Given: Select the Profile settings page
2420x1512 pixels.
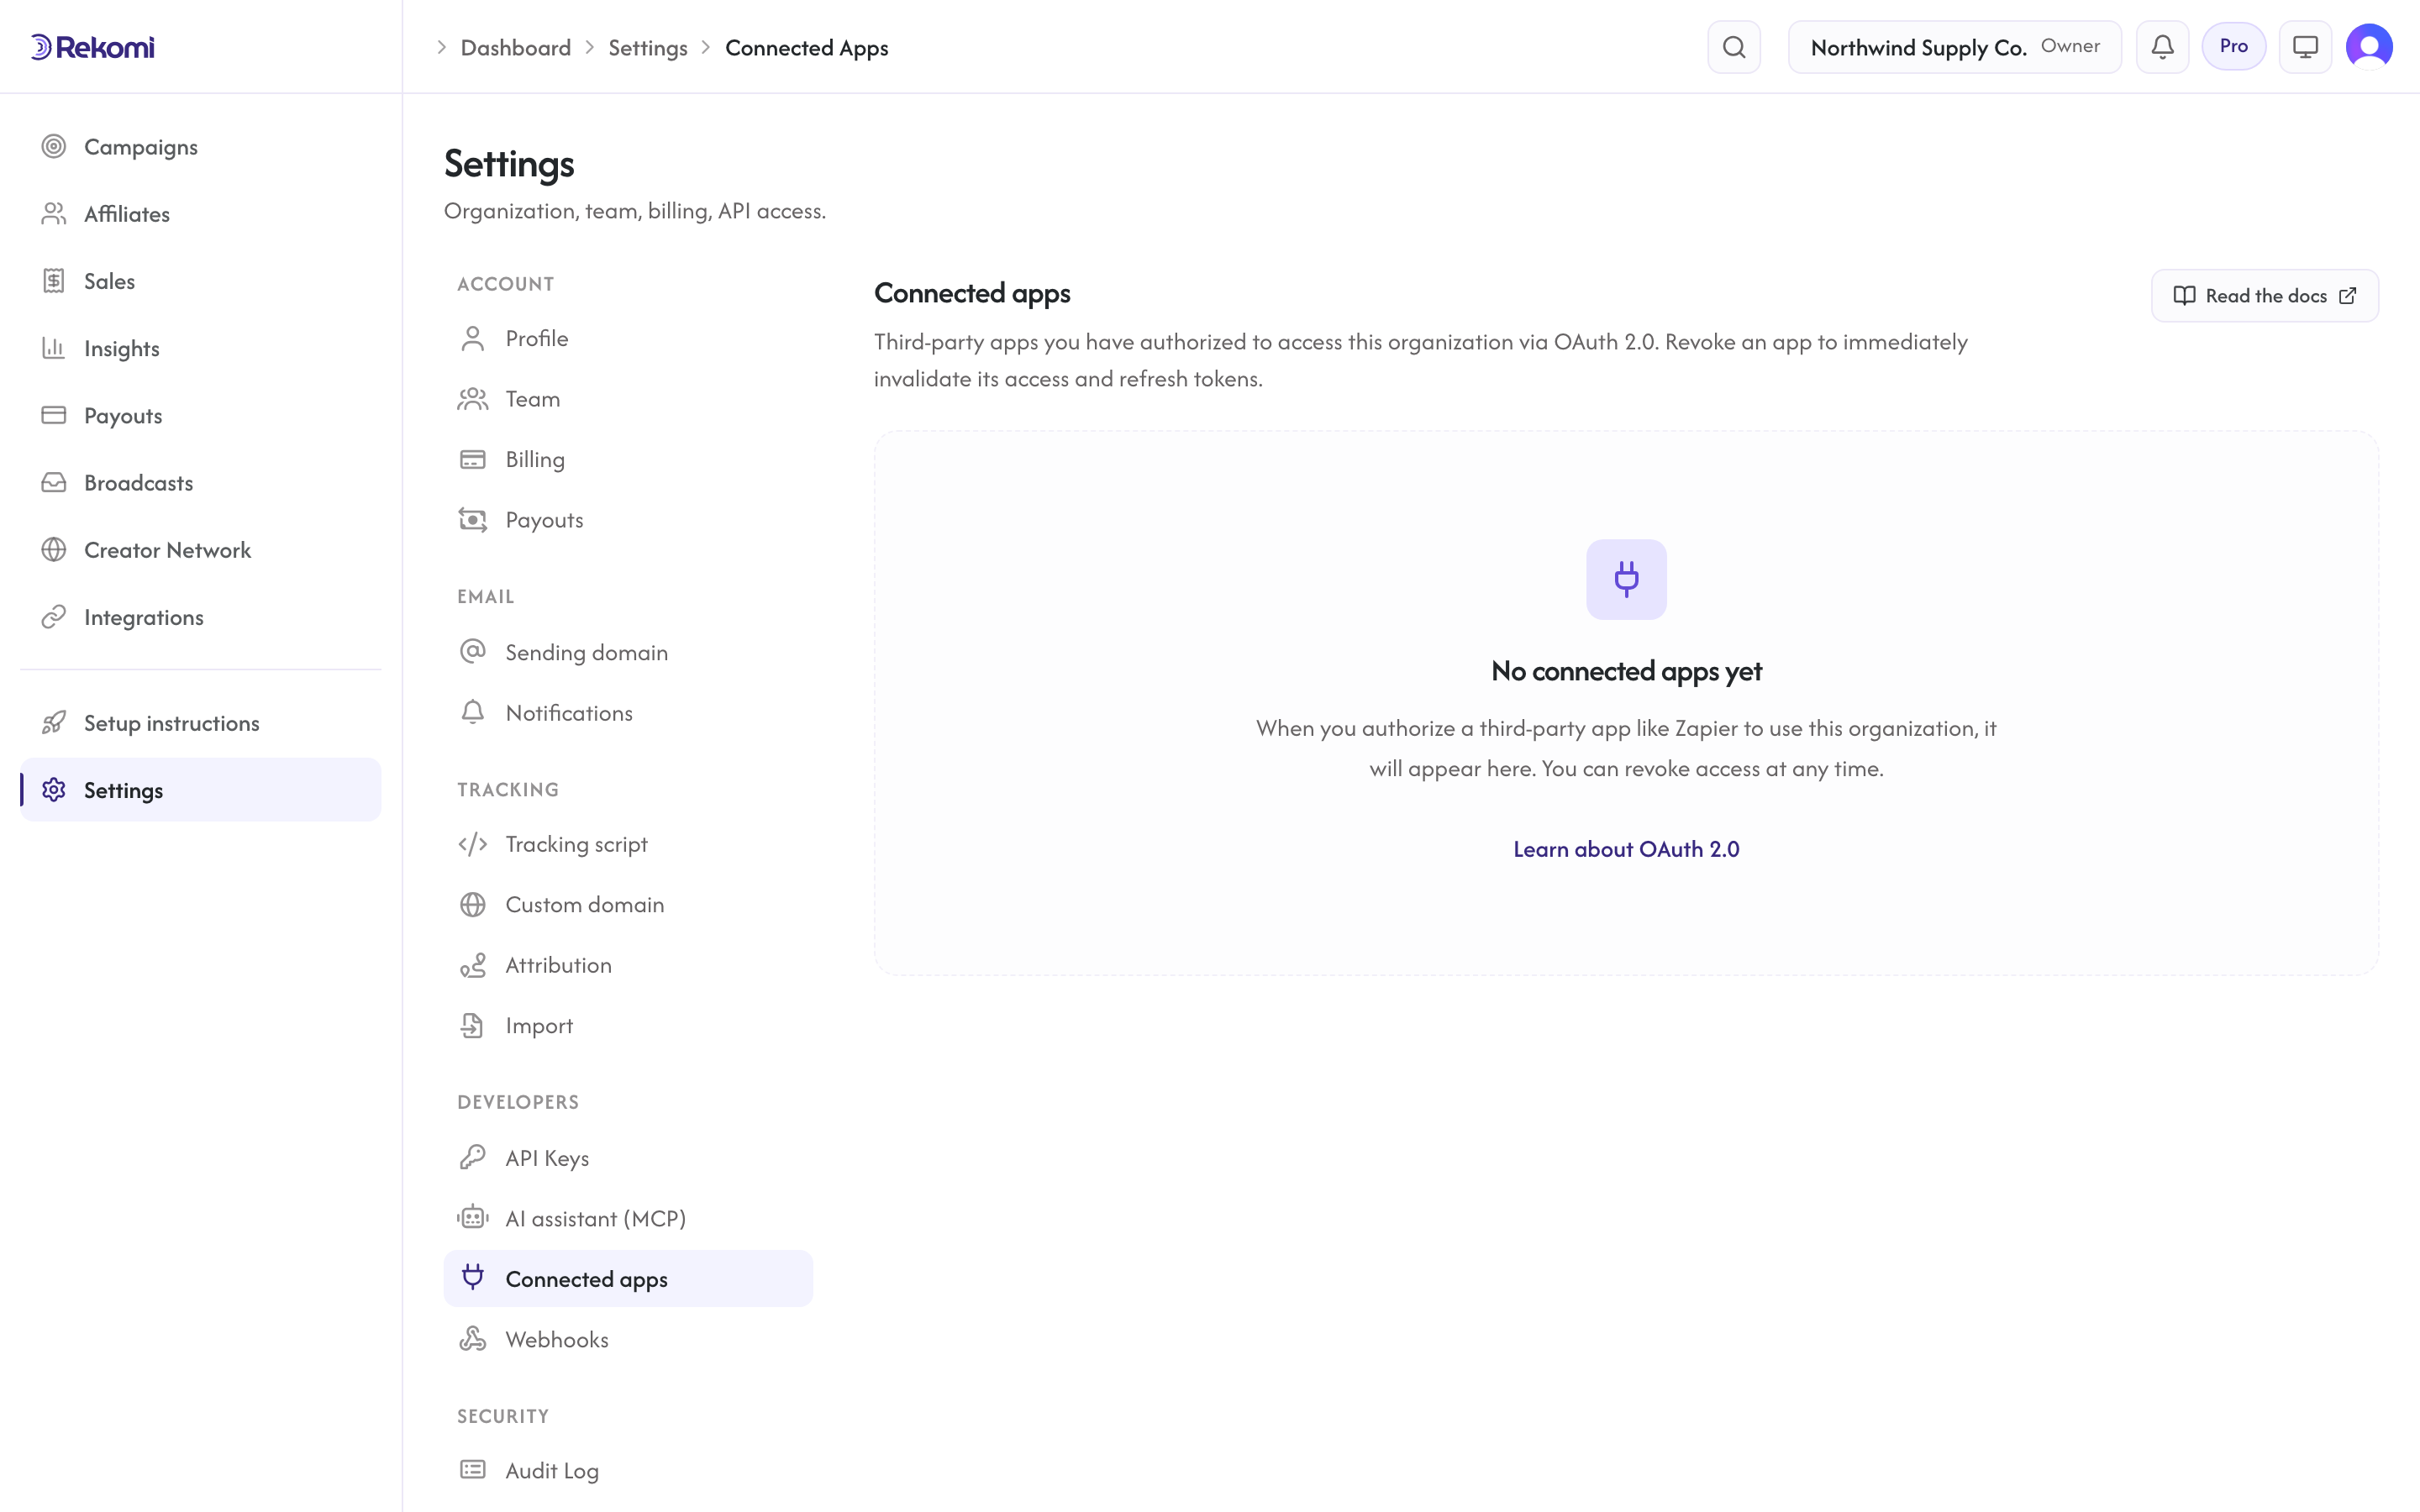Looking at the screenshot, I should tap(628, 339).
